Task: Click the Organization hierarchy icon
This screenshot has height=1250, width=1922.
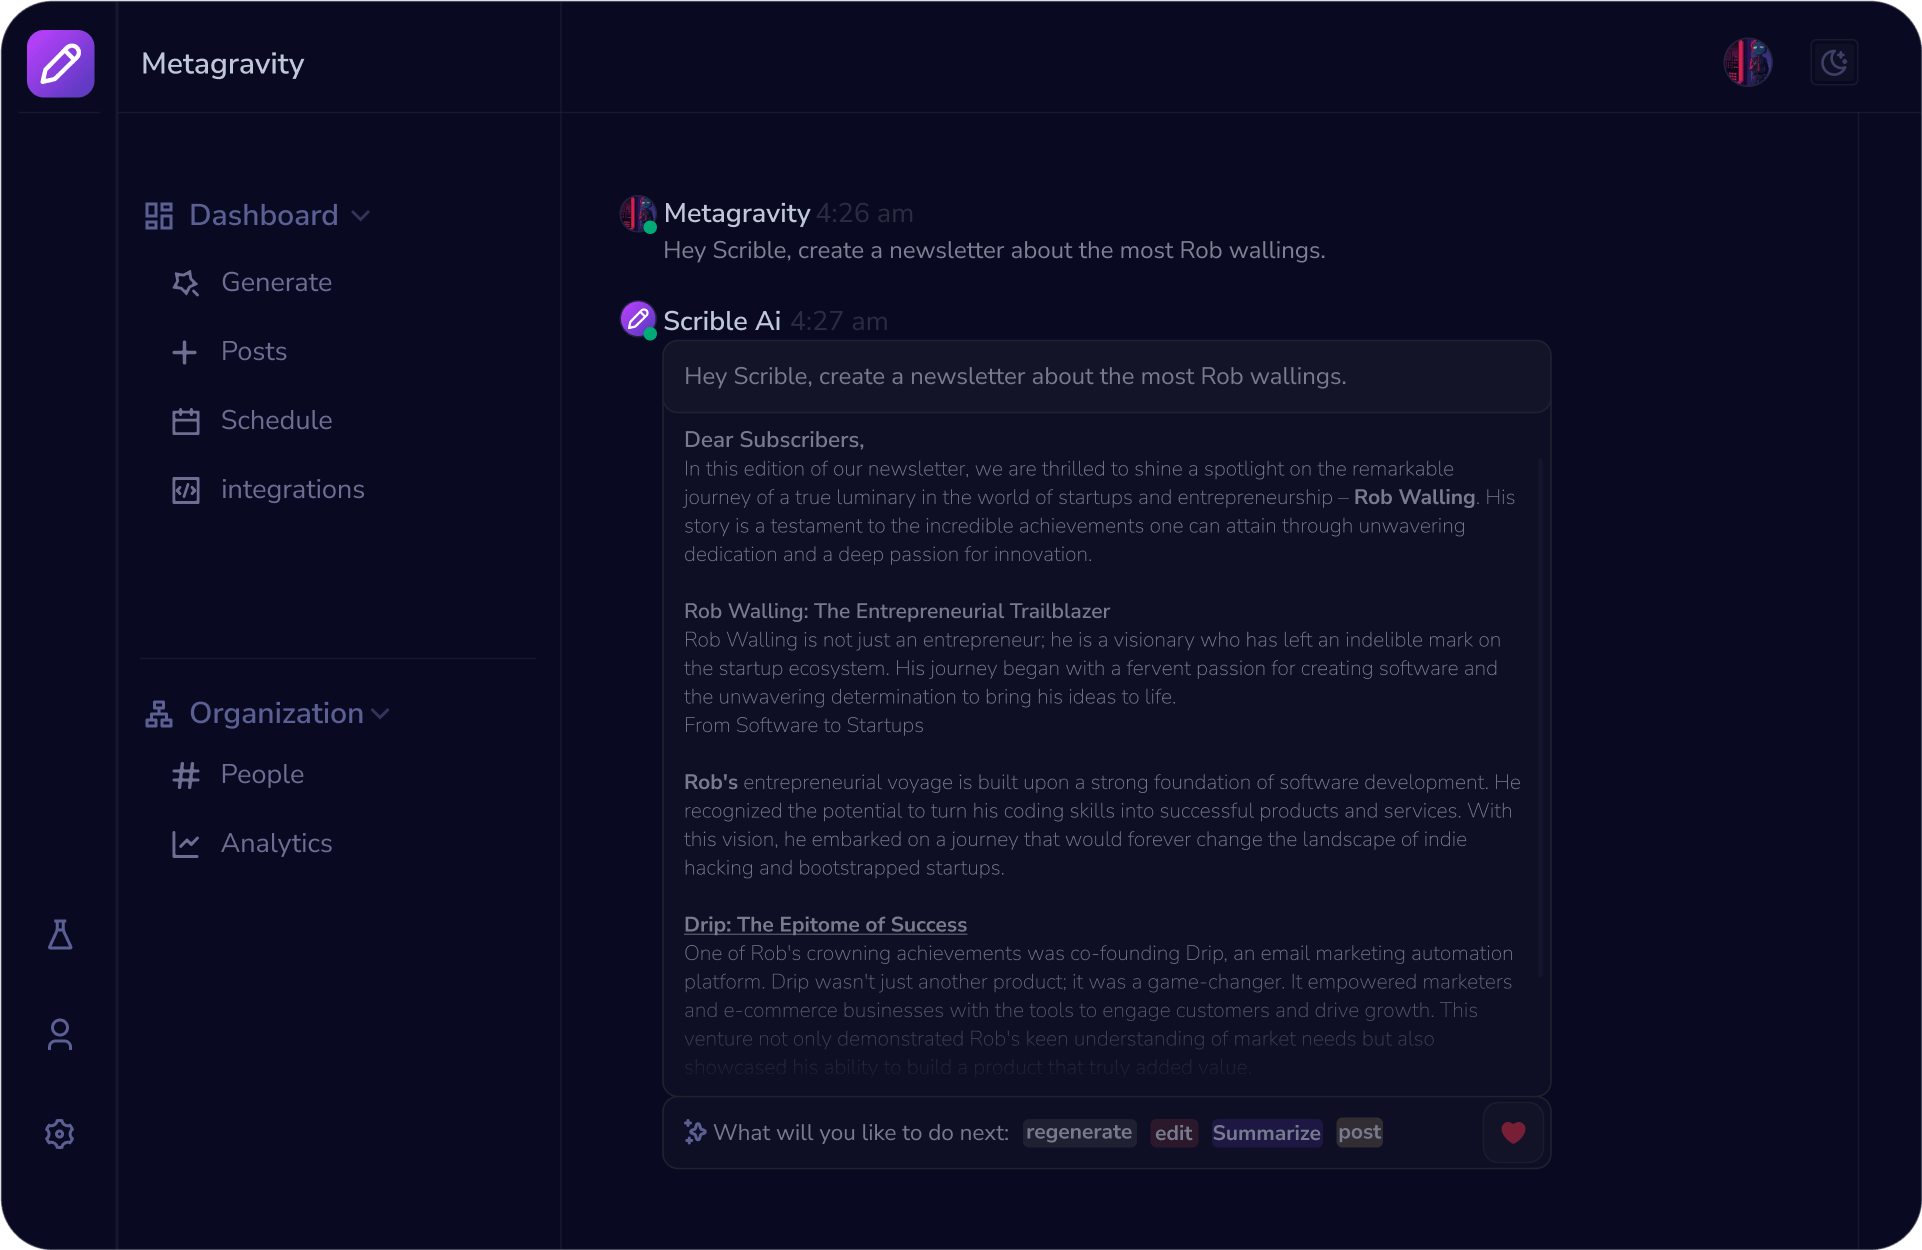Action: click(x=159, y=714)
